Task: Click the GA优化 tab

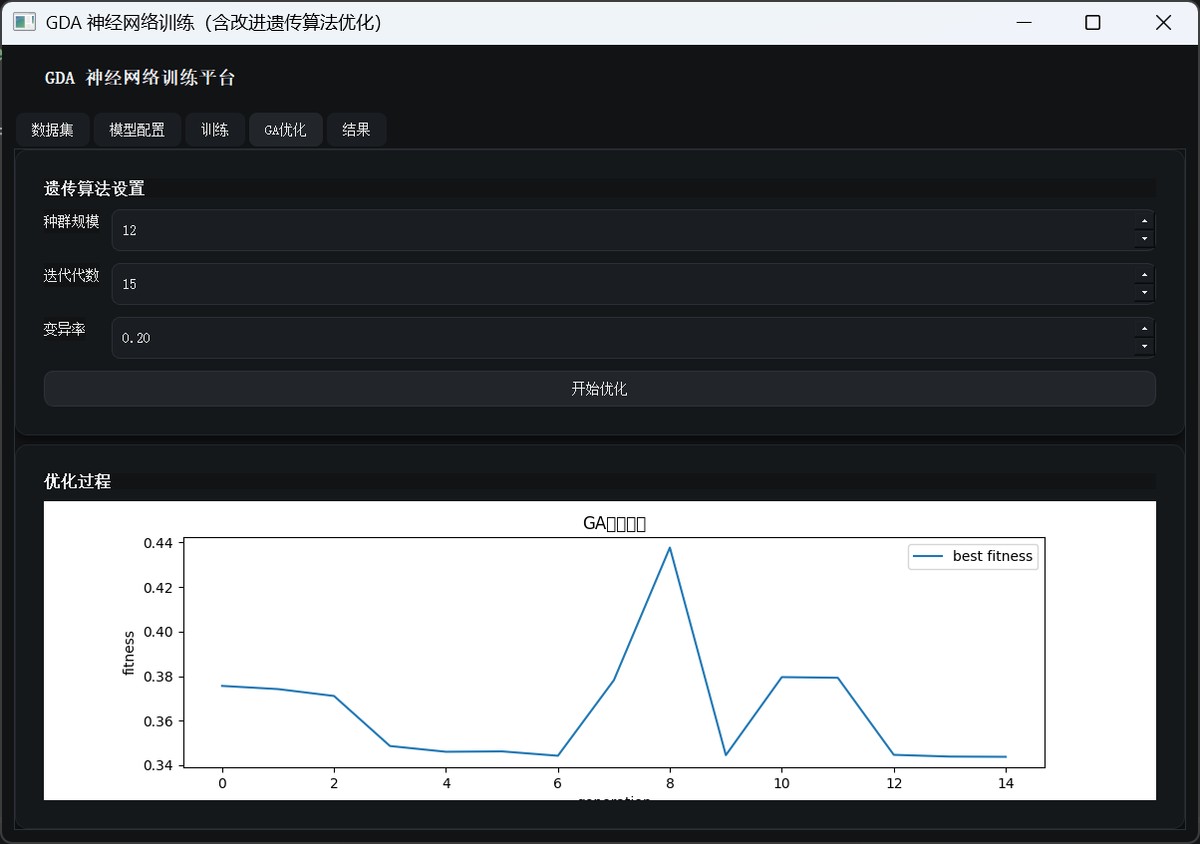Action: click(285, 130)
